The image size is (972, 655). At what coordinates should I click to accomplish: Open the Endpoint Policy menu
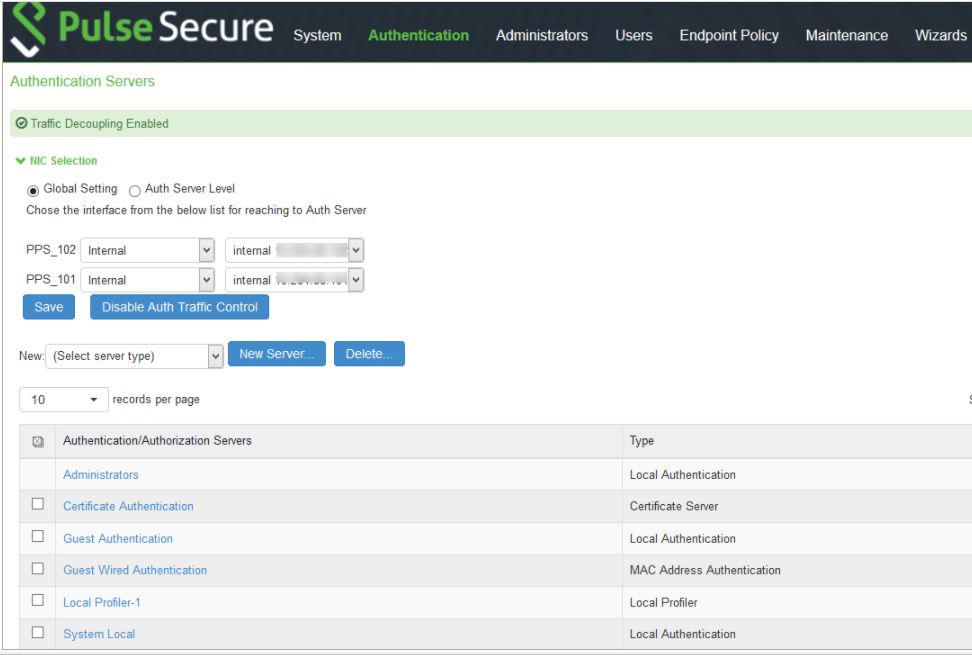click(x=729, y=35)
